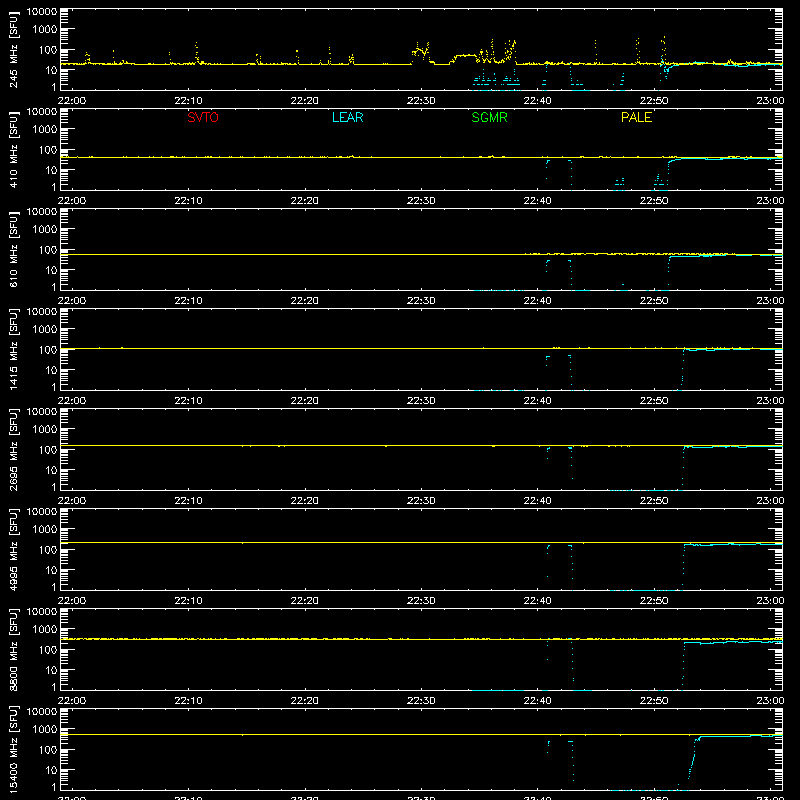This screenshot has width=800, height=800.
Task: Select the 410 MHz [SFU] axis label
Action: coord(14,149)
